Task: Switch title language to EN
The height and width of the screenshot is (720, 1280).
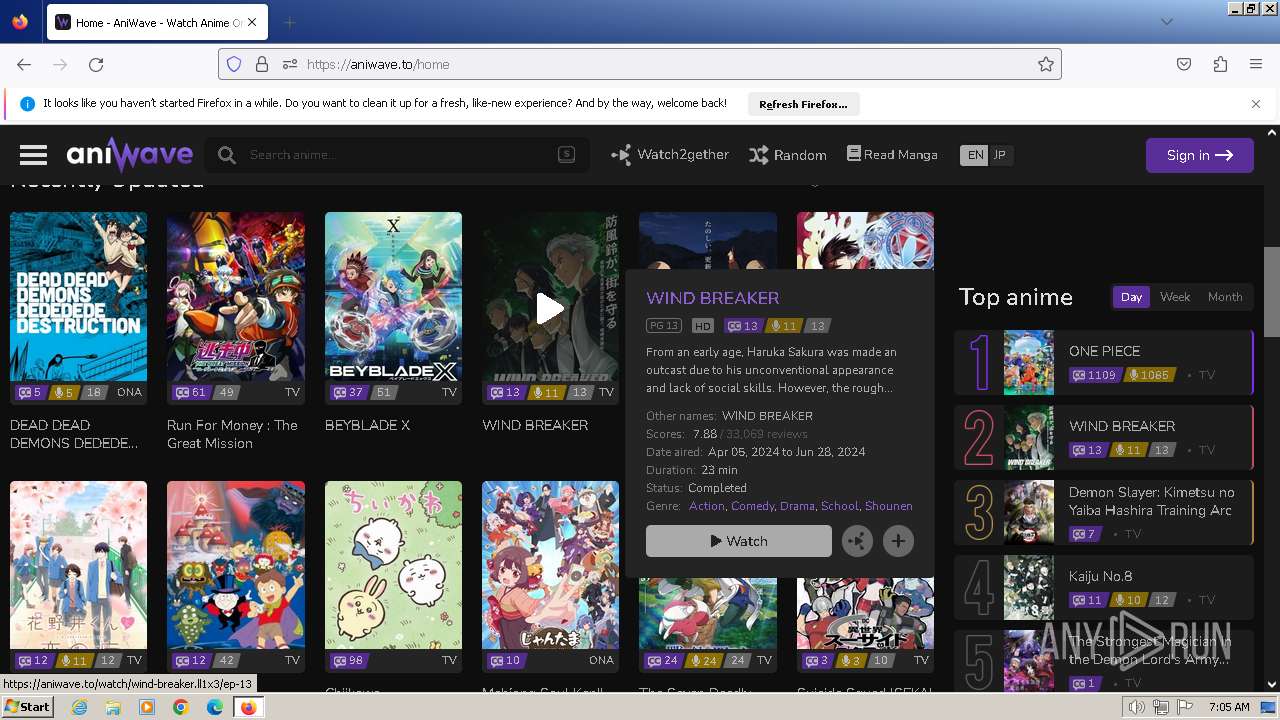Action: (x=974, y=155)
